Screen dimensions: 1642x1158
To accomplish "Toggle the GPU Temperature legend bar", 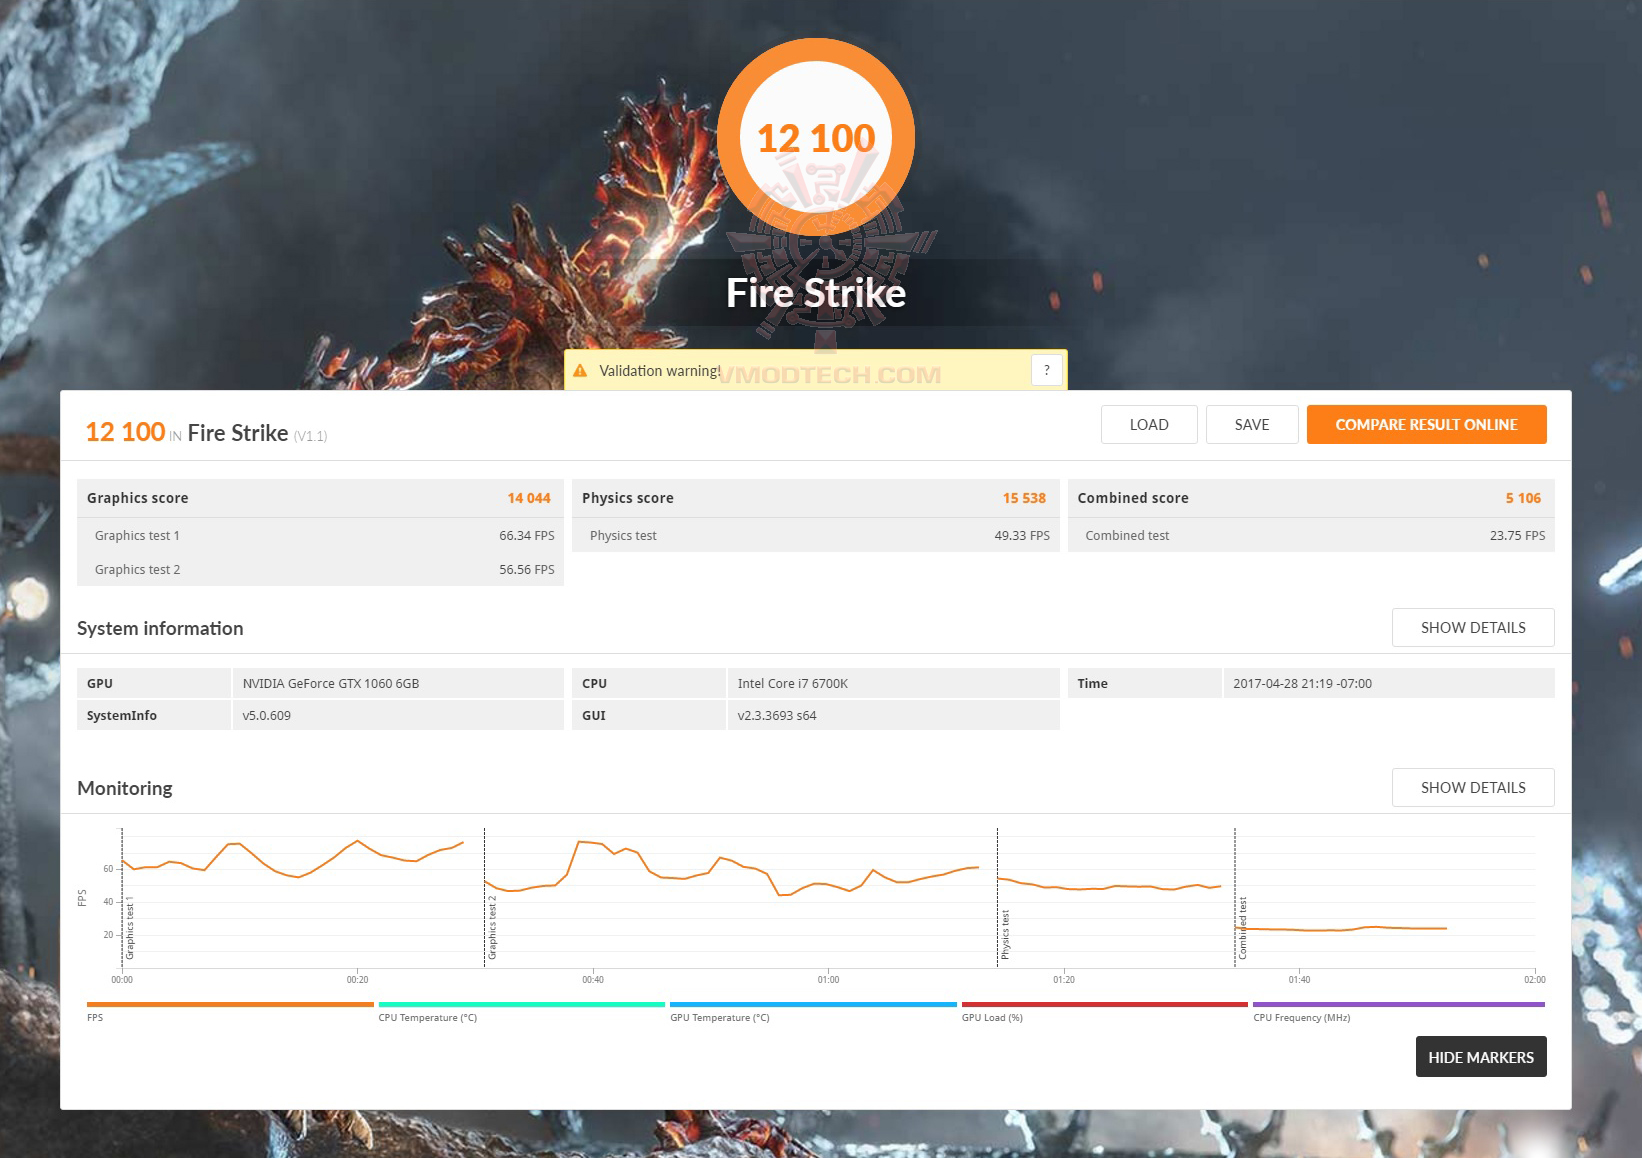I will pos(813,1004).
